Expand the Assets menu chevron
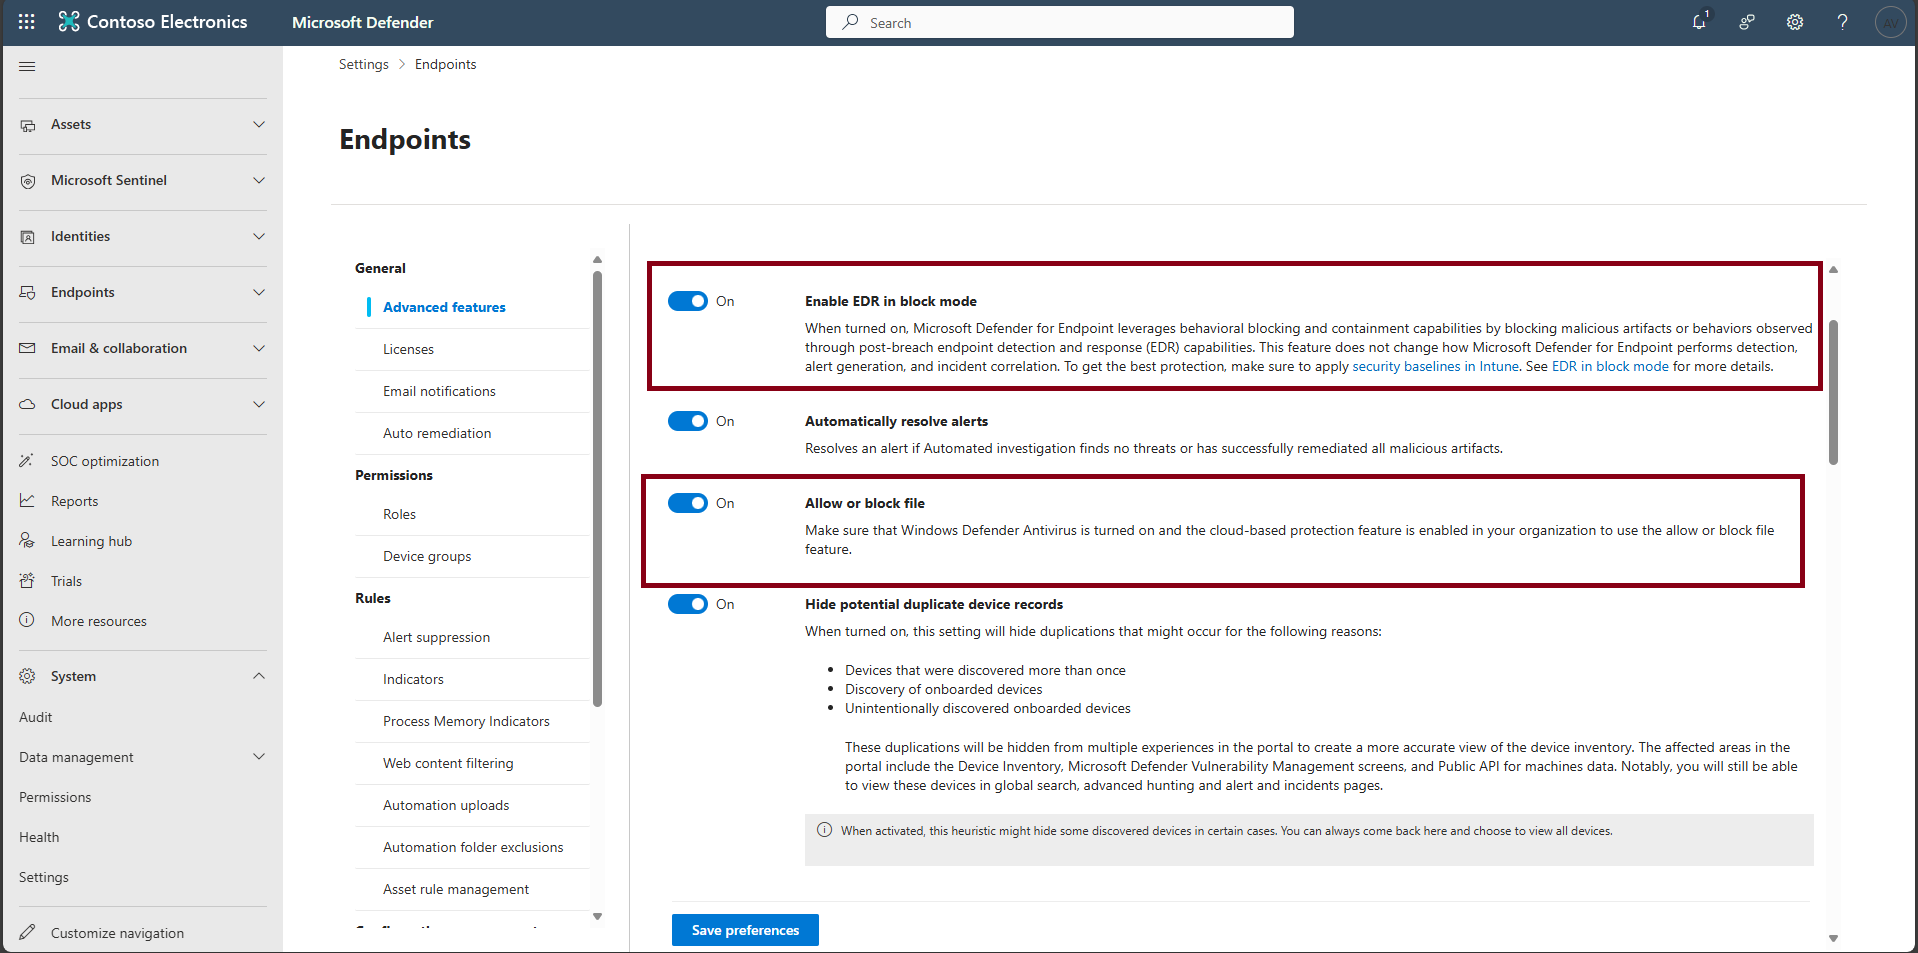Viewport: 1918px width, 953px height. 259,124
